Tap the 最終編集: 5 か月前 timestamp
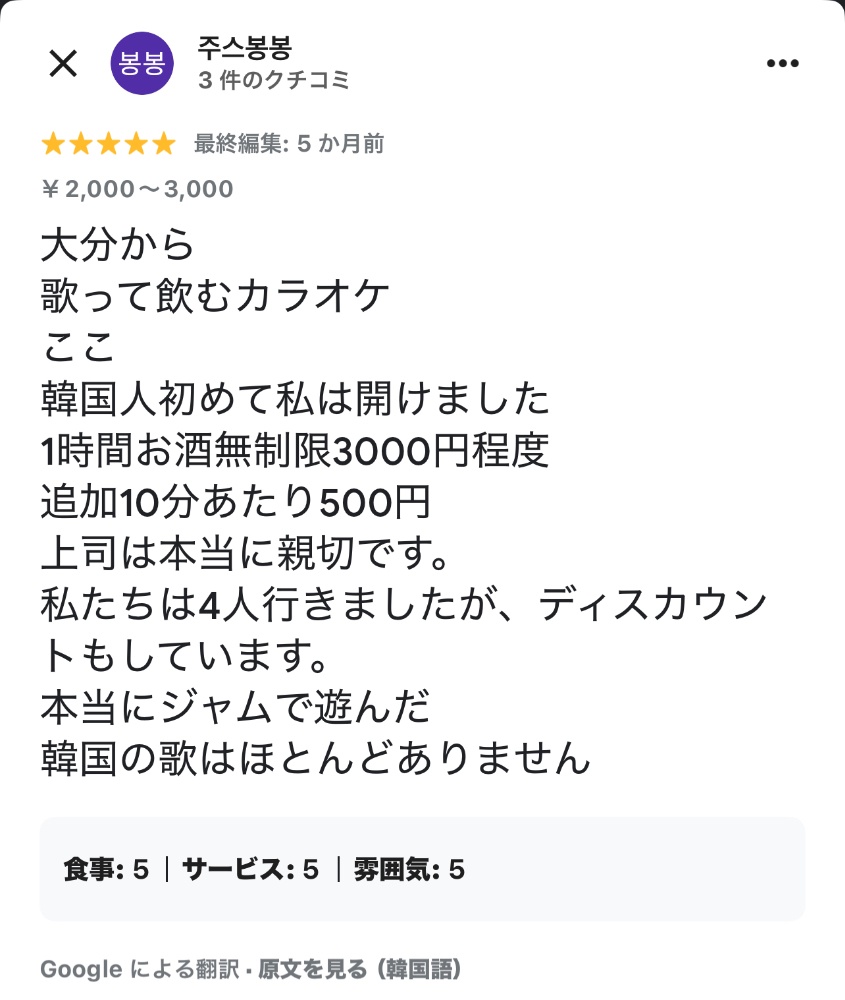This screenshot has width=845, height=1000. (289, 144)
